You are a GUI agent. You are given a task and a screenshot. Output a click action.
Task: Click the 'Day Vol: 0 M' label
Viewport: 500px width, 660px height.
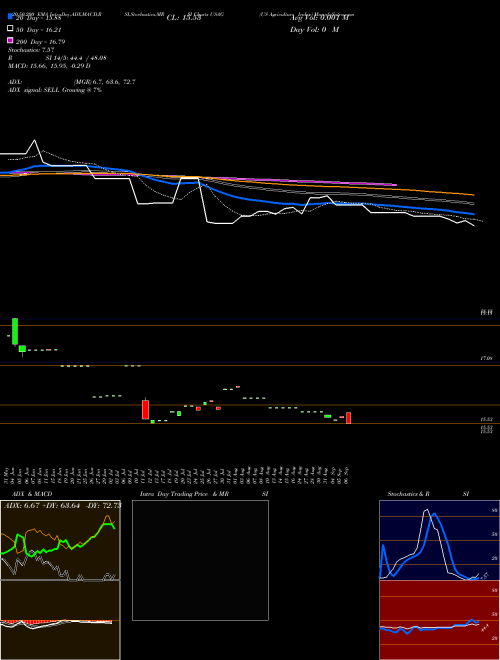tap(314, 29)
